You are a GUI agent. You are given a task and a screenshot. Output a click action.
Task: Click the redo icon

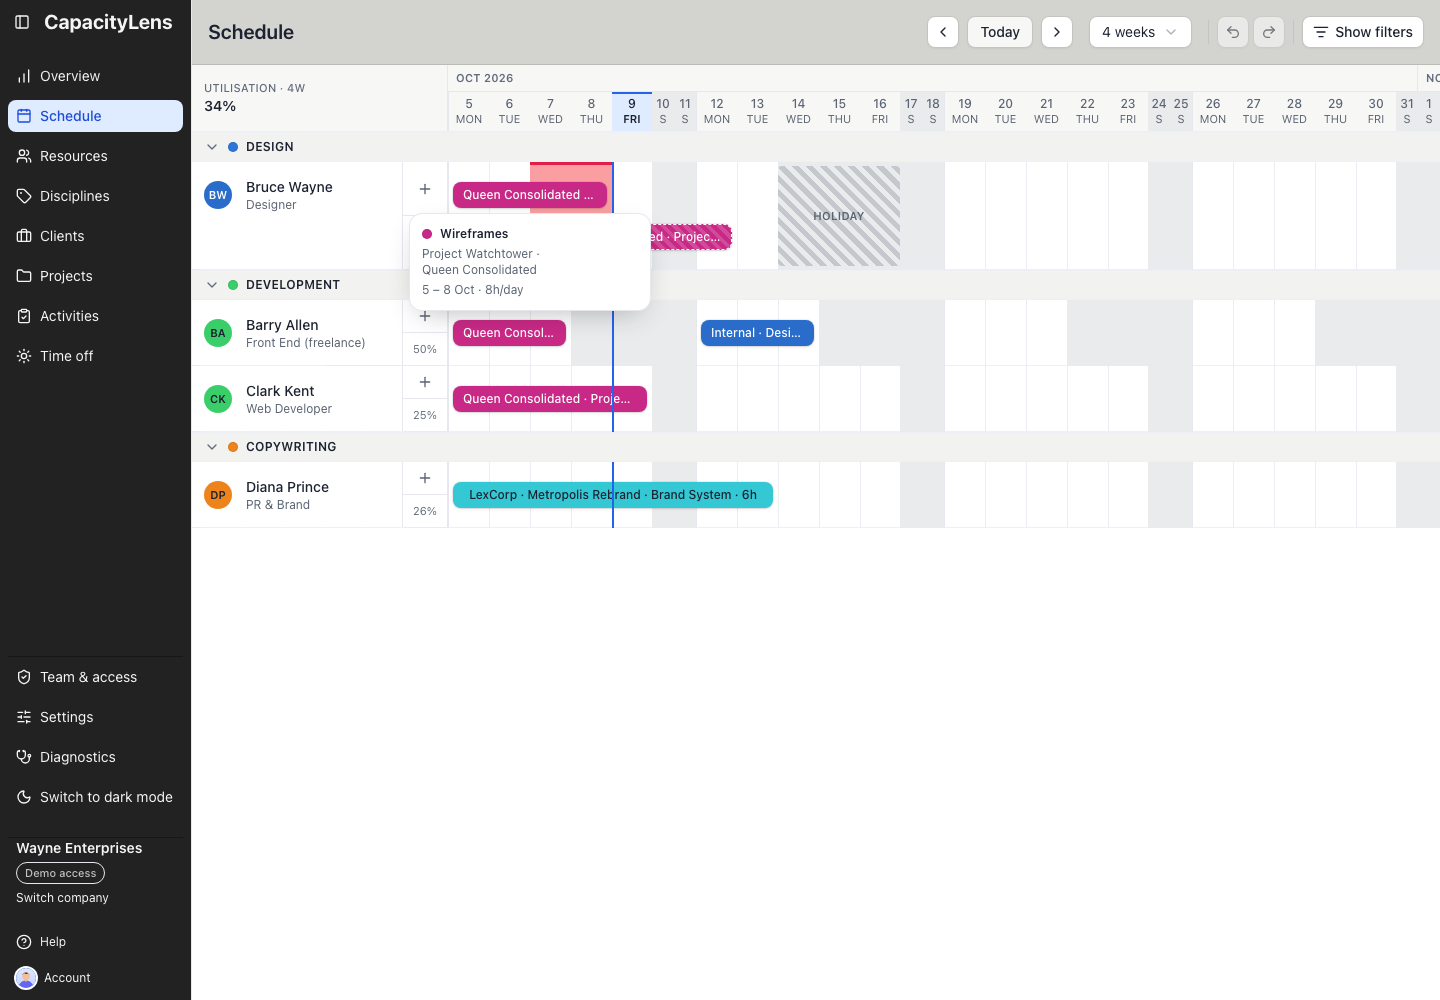[1269, 32]
